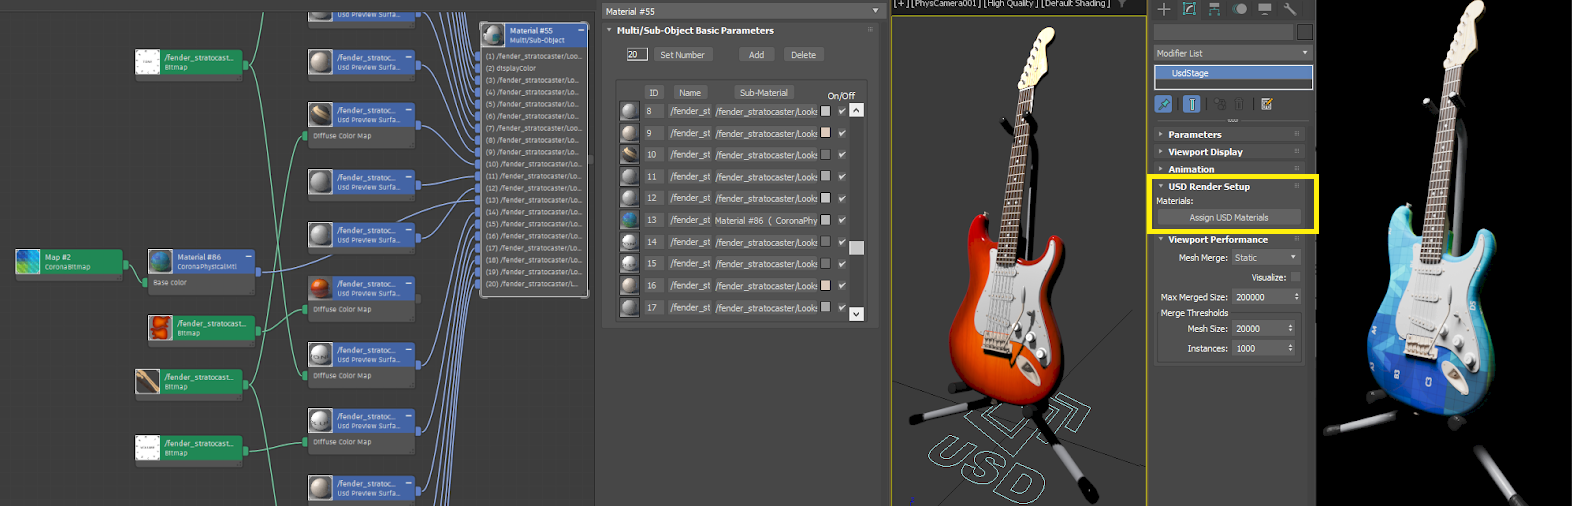Open the Display command panel tab

tap(1265, 9)
